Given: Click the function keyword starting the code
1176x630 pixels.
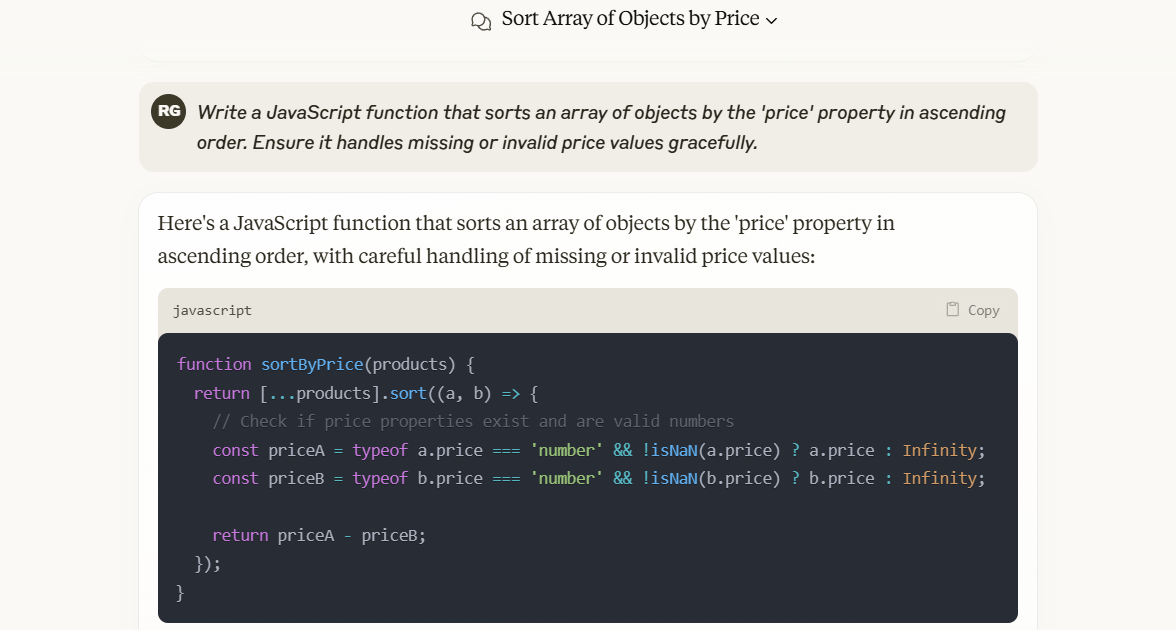Looking at the screenshot, I should 214,364.
